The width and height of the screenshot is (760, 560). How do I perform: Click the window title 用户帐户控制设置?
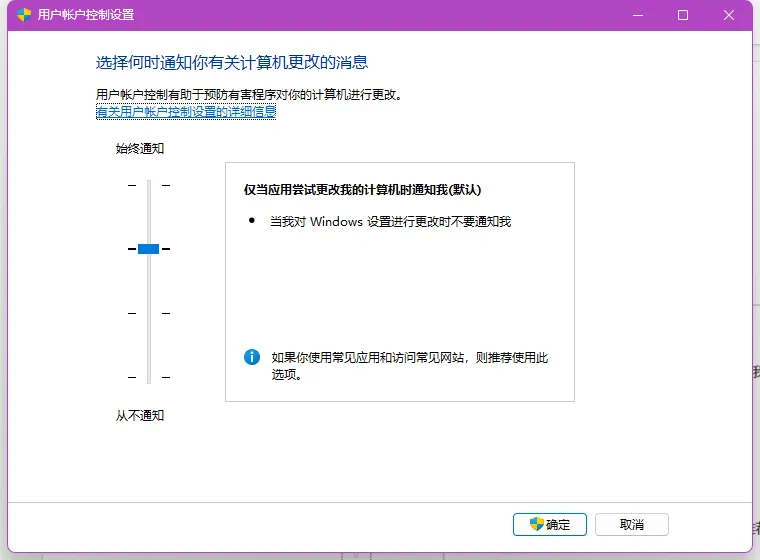[86, 15]
